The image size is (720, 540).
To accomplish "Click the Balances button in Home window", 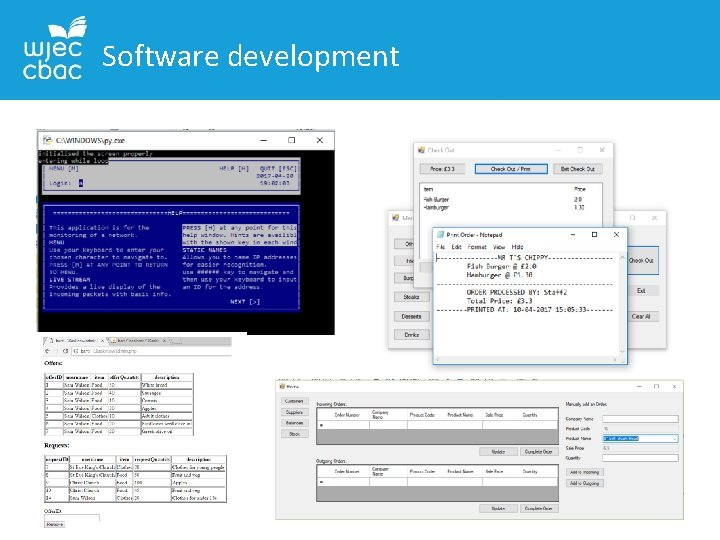I will click(294, 423).
